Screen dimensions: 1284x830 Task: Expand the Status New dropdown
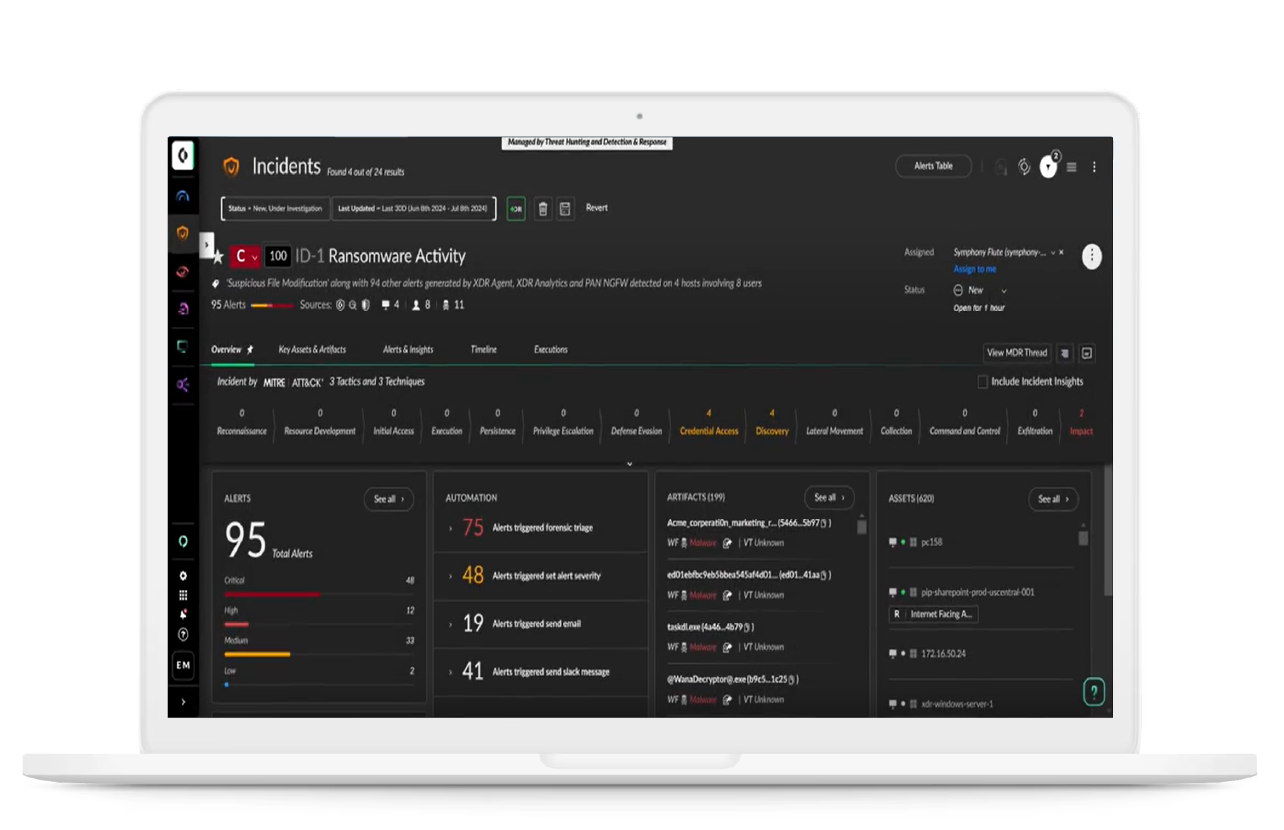click(x=1004, y=290)
